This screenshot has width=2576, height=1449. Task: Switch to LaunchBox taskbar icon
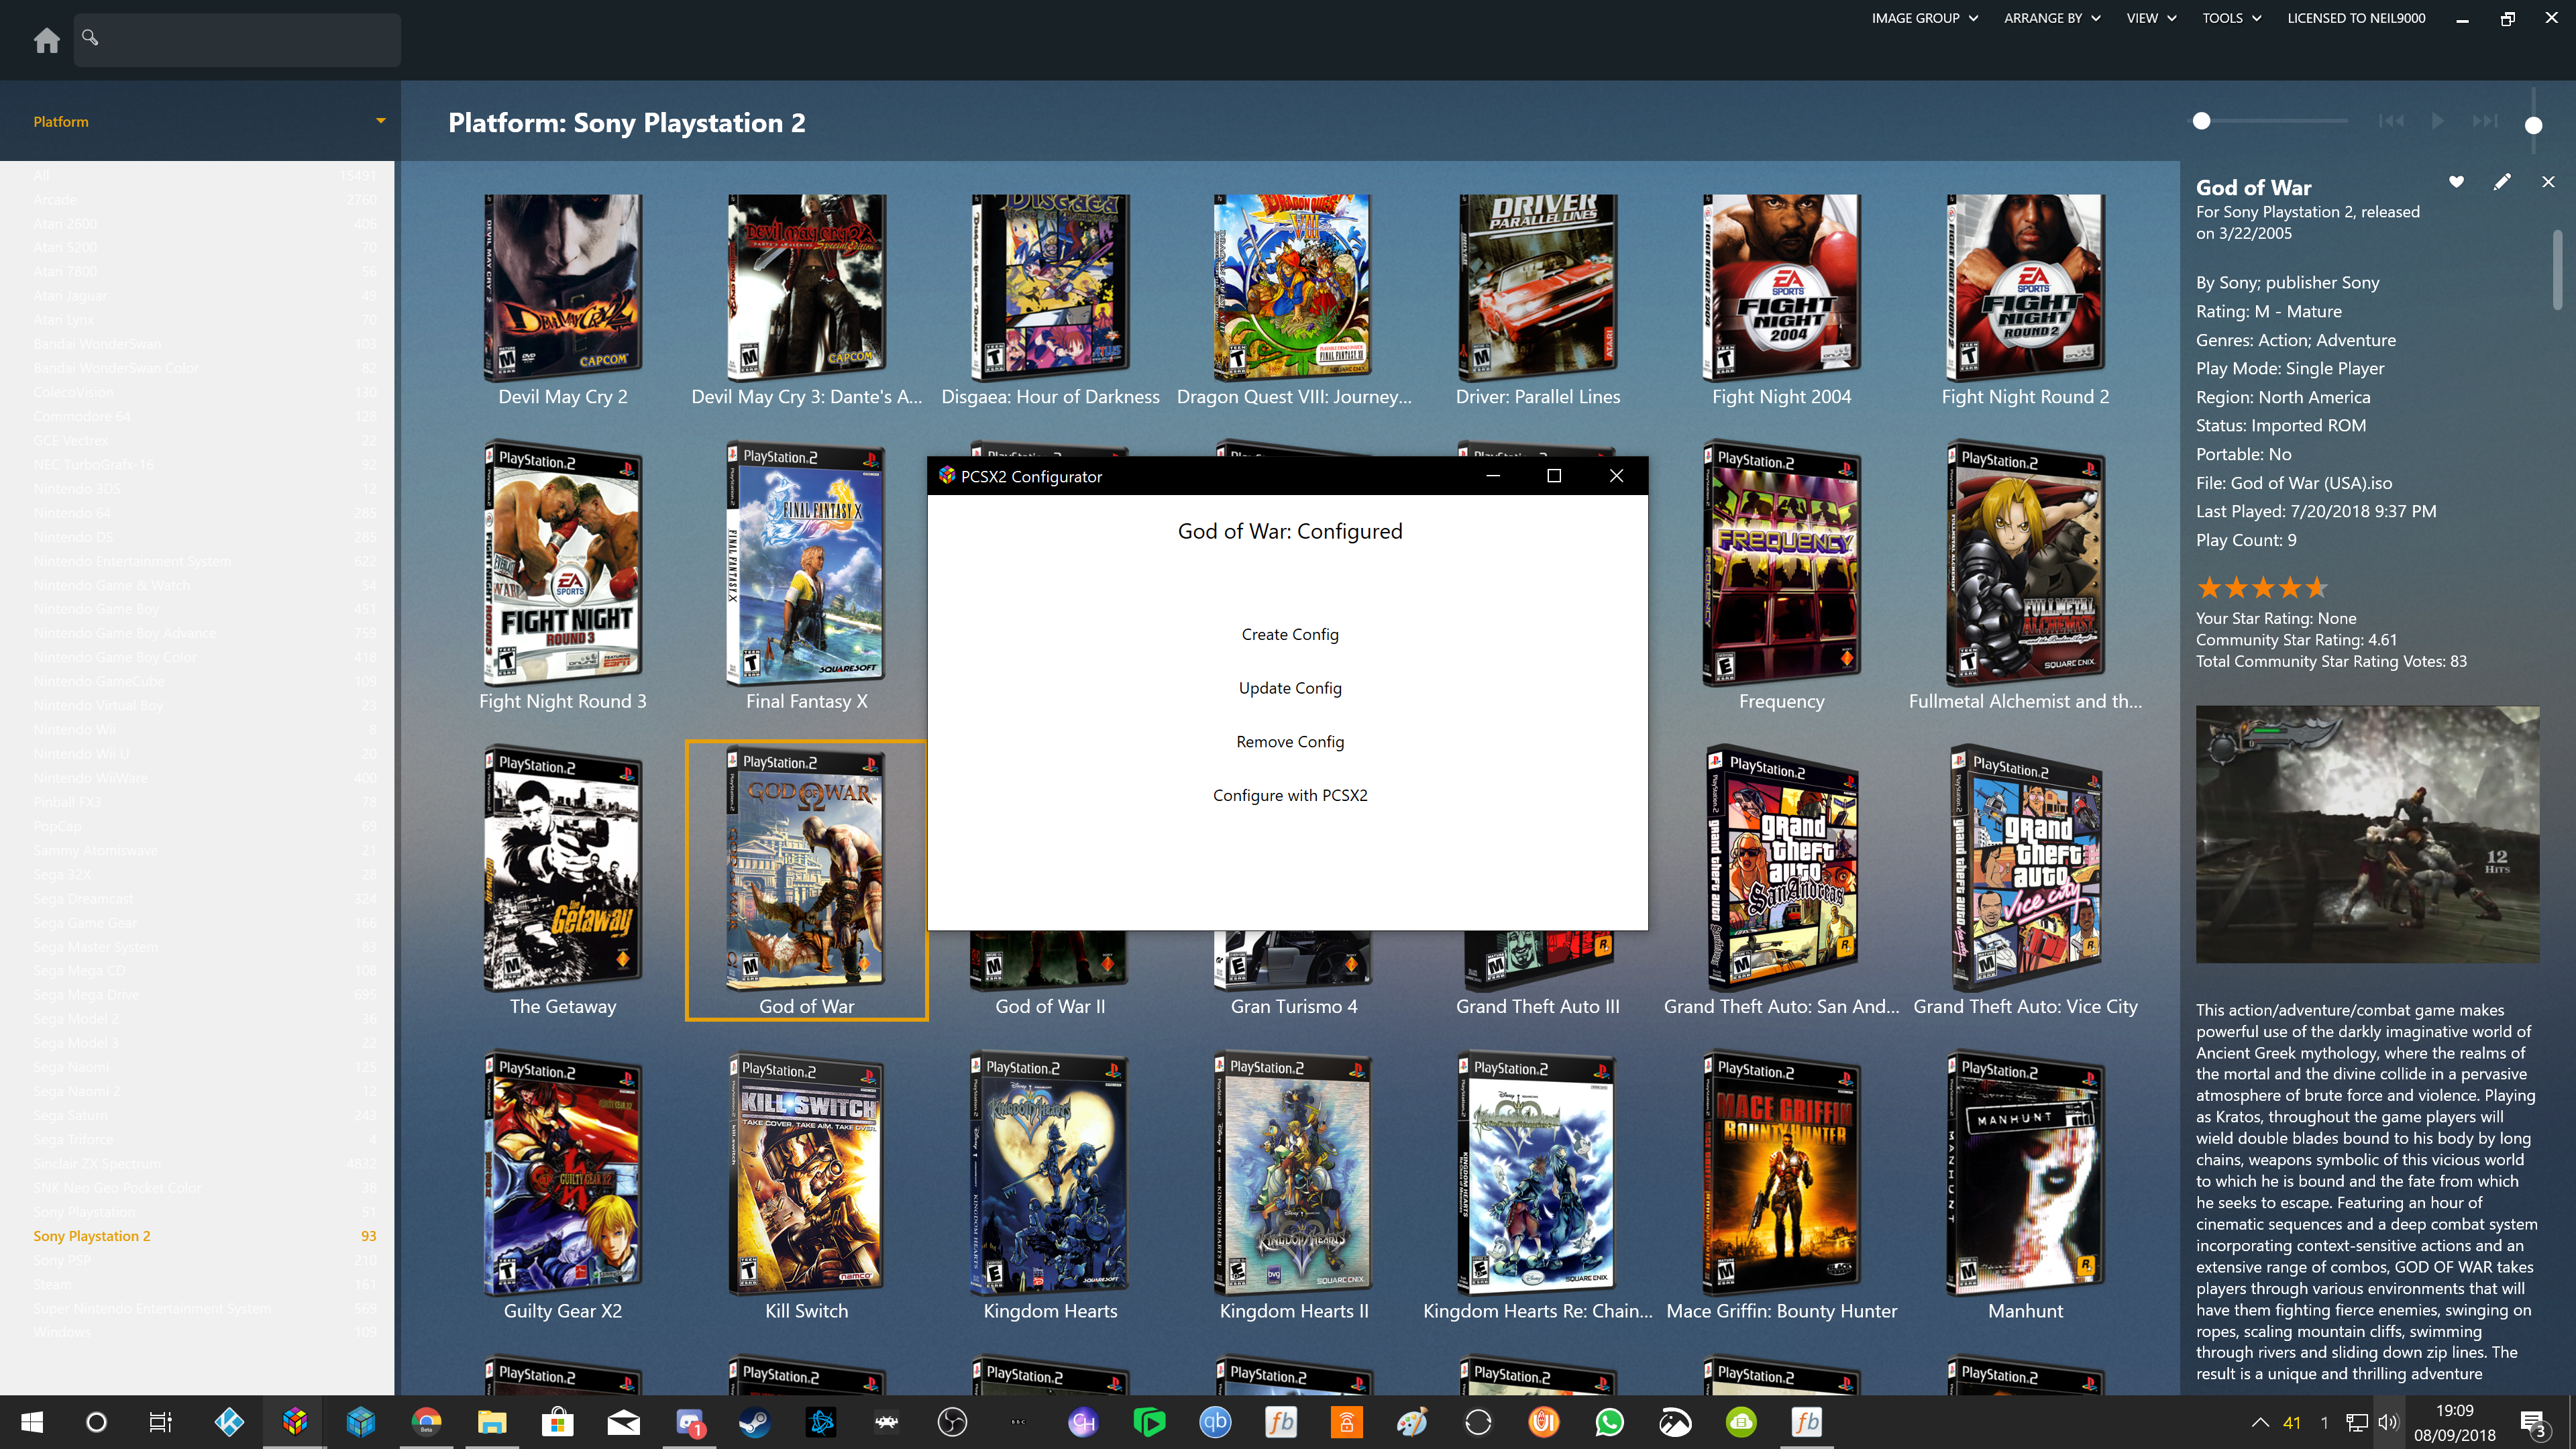(x=294, y=1422)
